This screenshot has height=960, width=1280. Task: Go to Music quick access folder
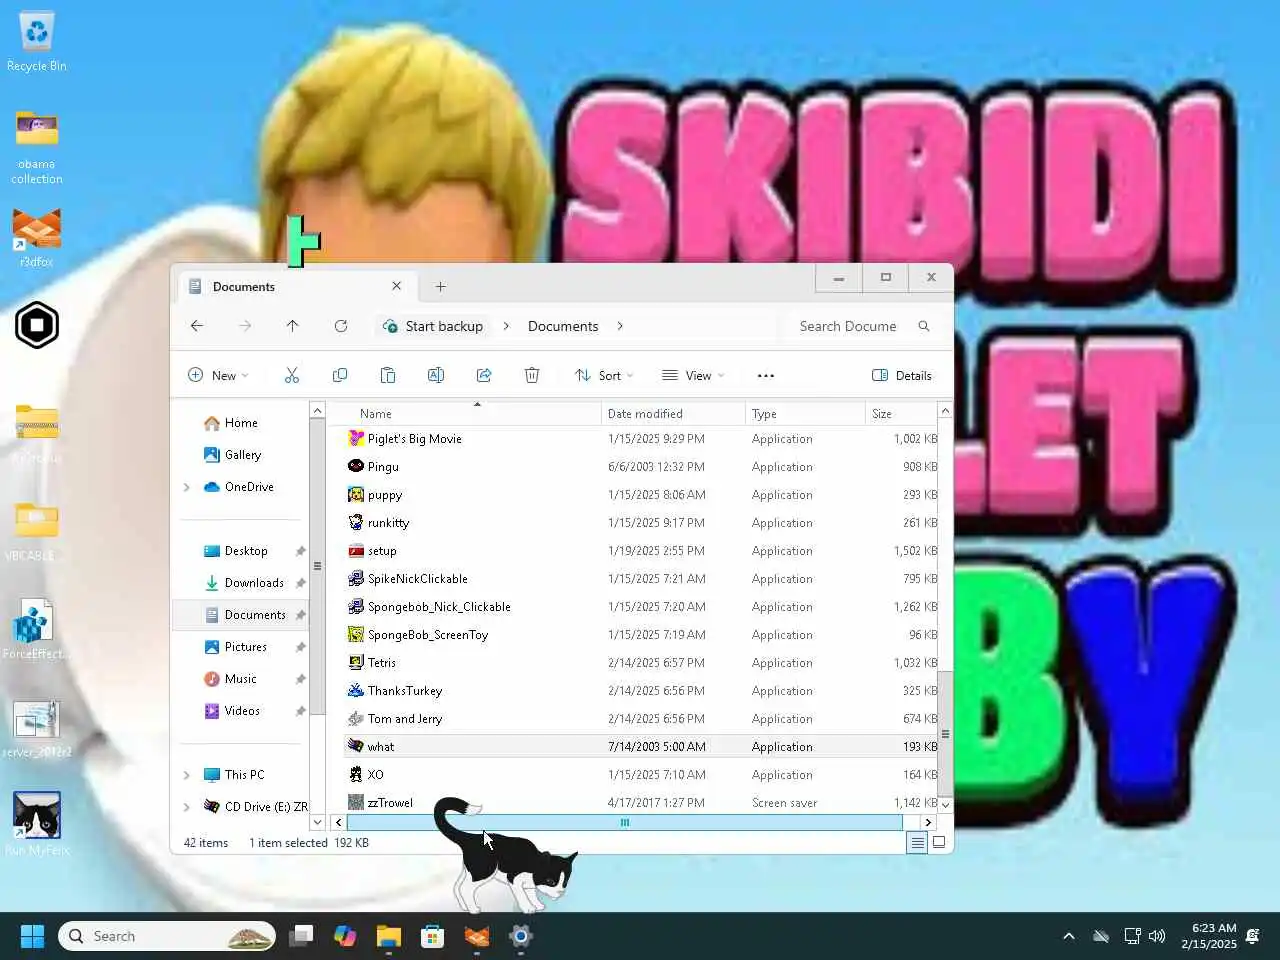tap(240, 679)
